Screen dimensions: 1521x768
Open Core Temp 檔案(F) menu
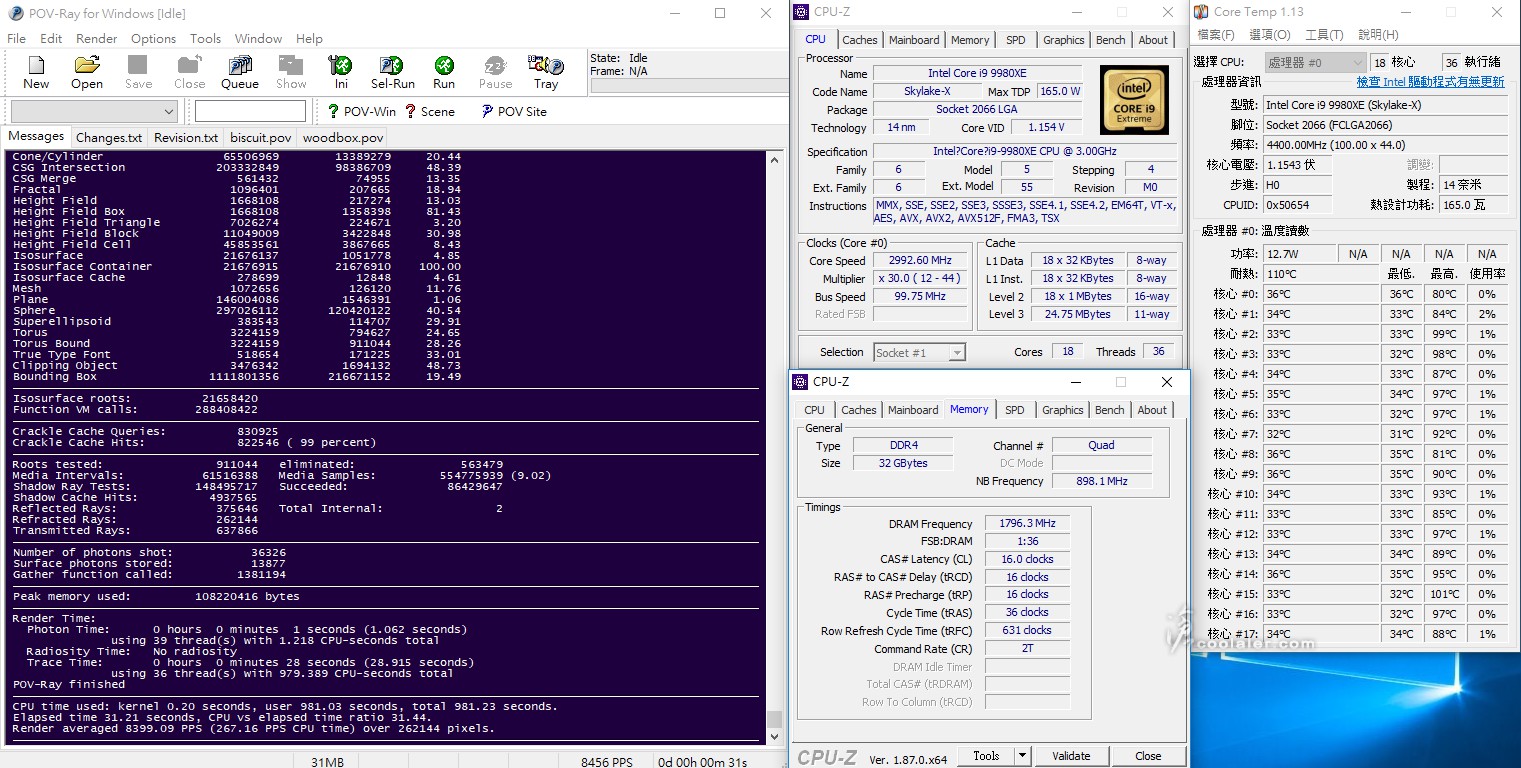click(x=1216, y=35)
